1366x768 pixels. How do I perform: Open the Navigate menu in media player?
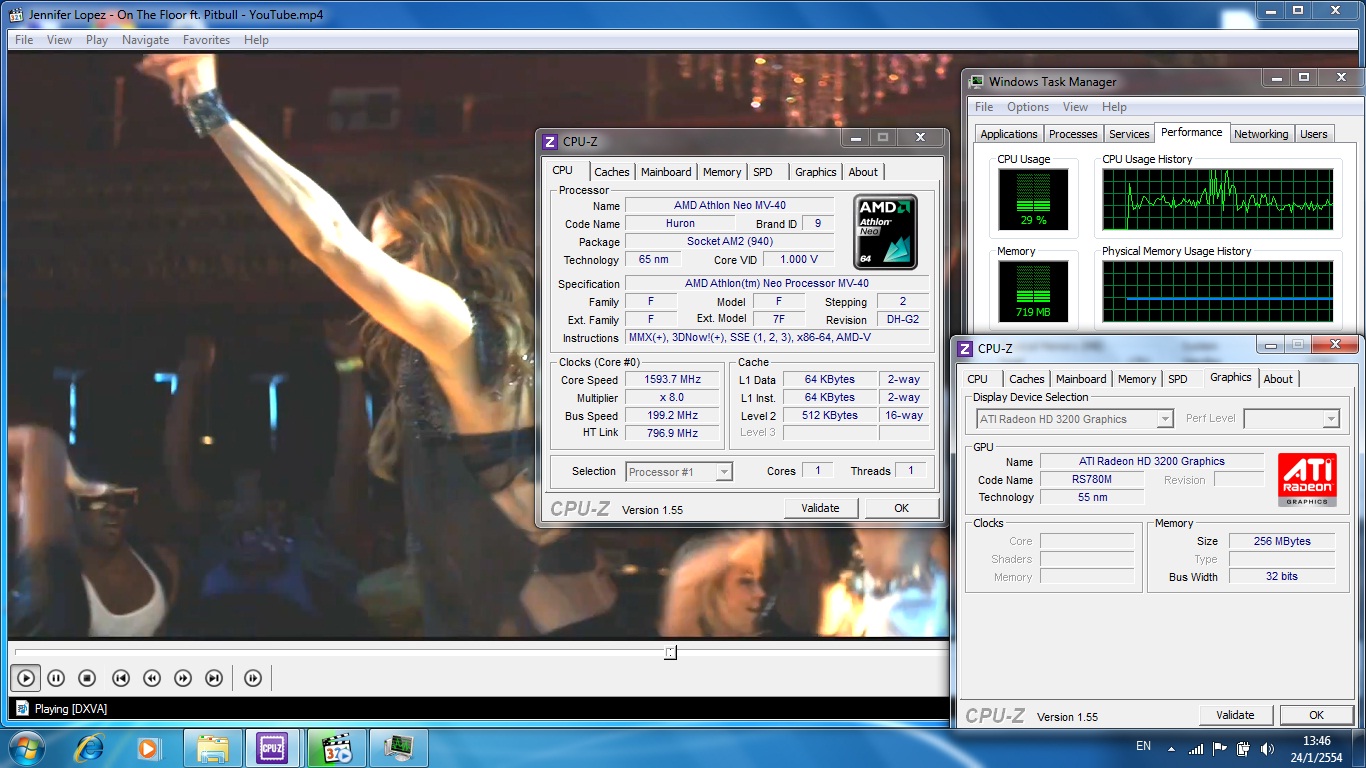tap(145, 40)
